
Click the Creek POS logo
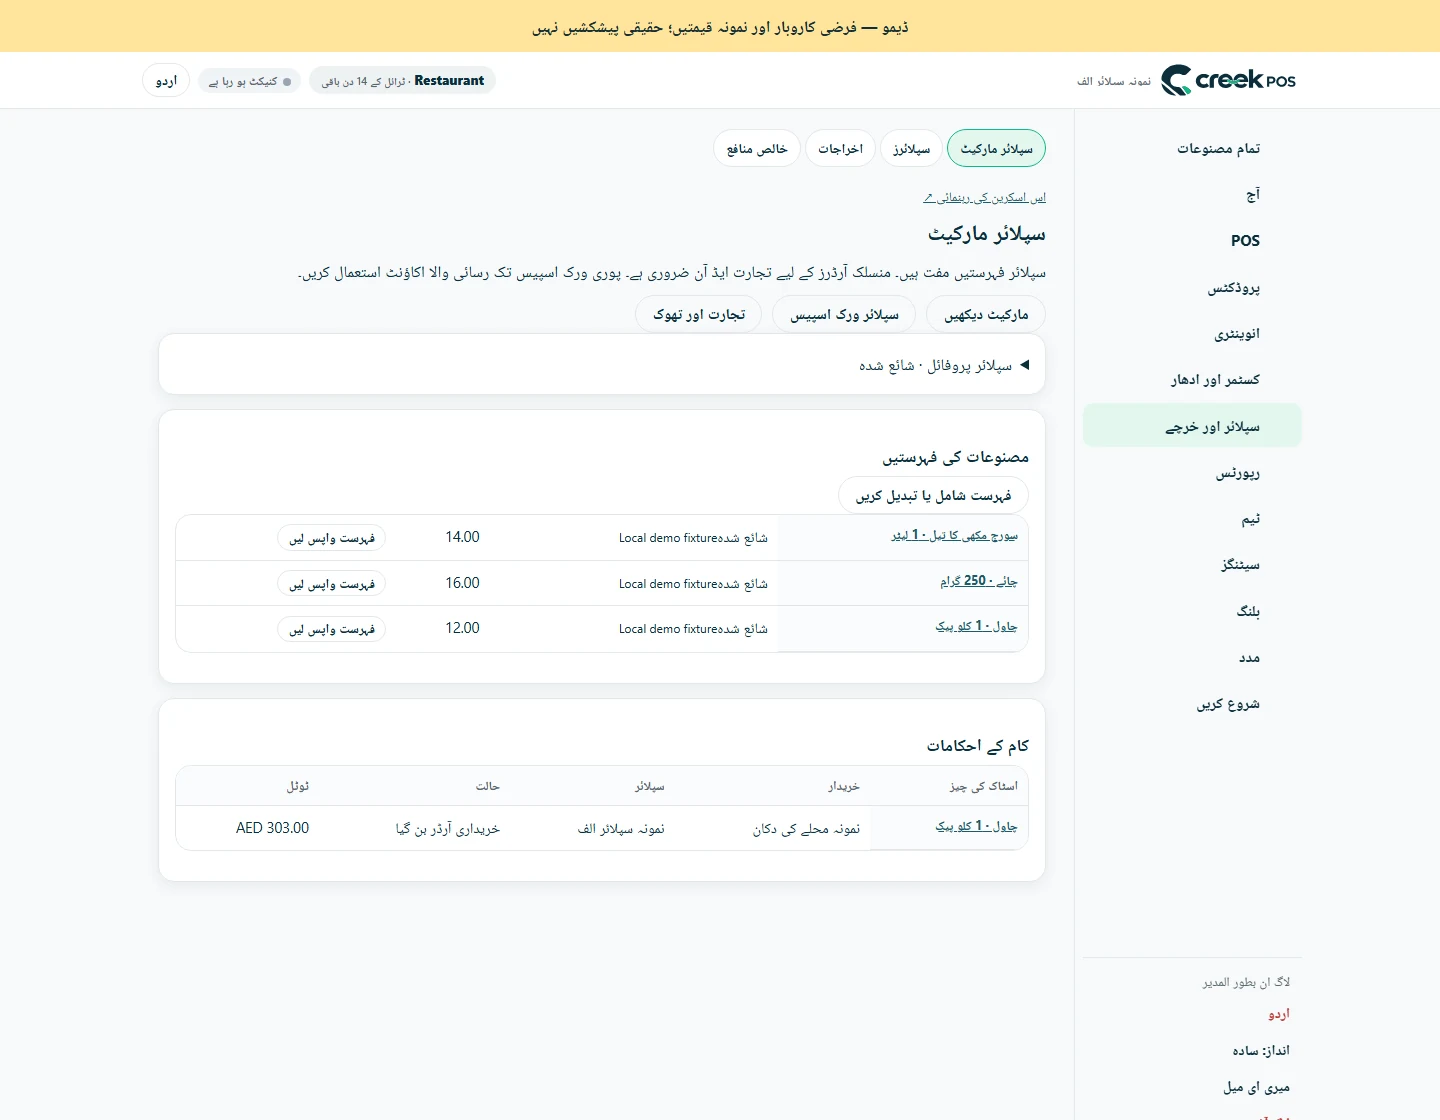tap(1228, 80)
